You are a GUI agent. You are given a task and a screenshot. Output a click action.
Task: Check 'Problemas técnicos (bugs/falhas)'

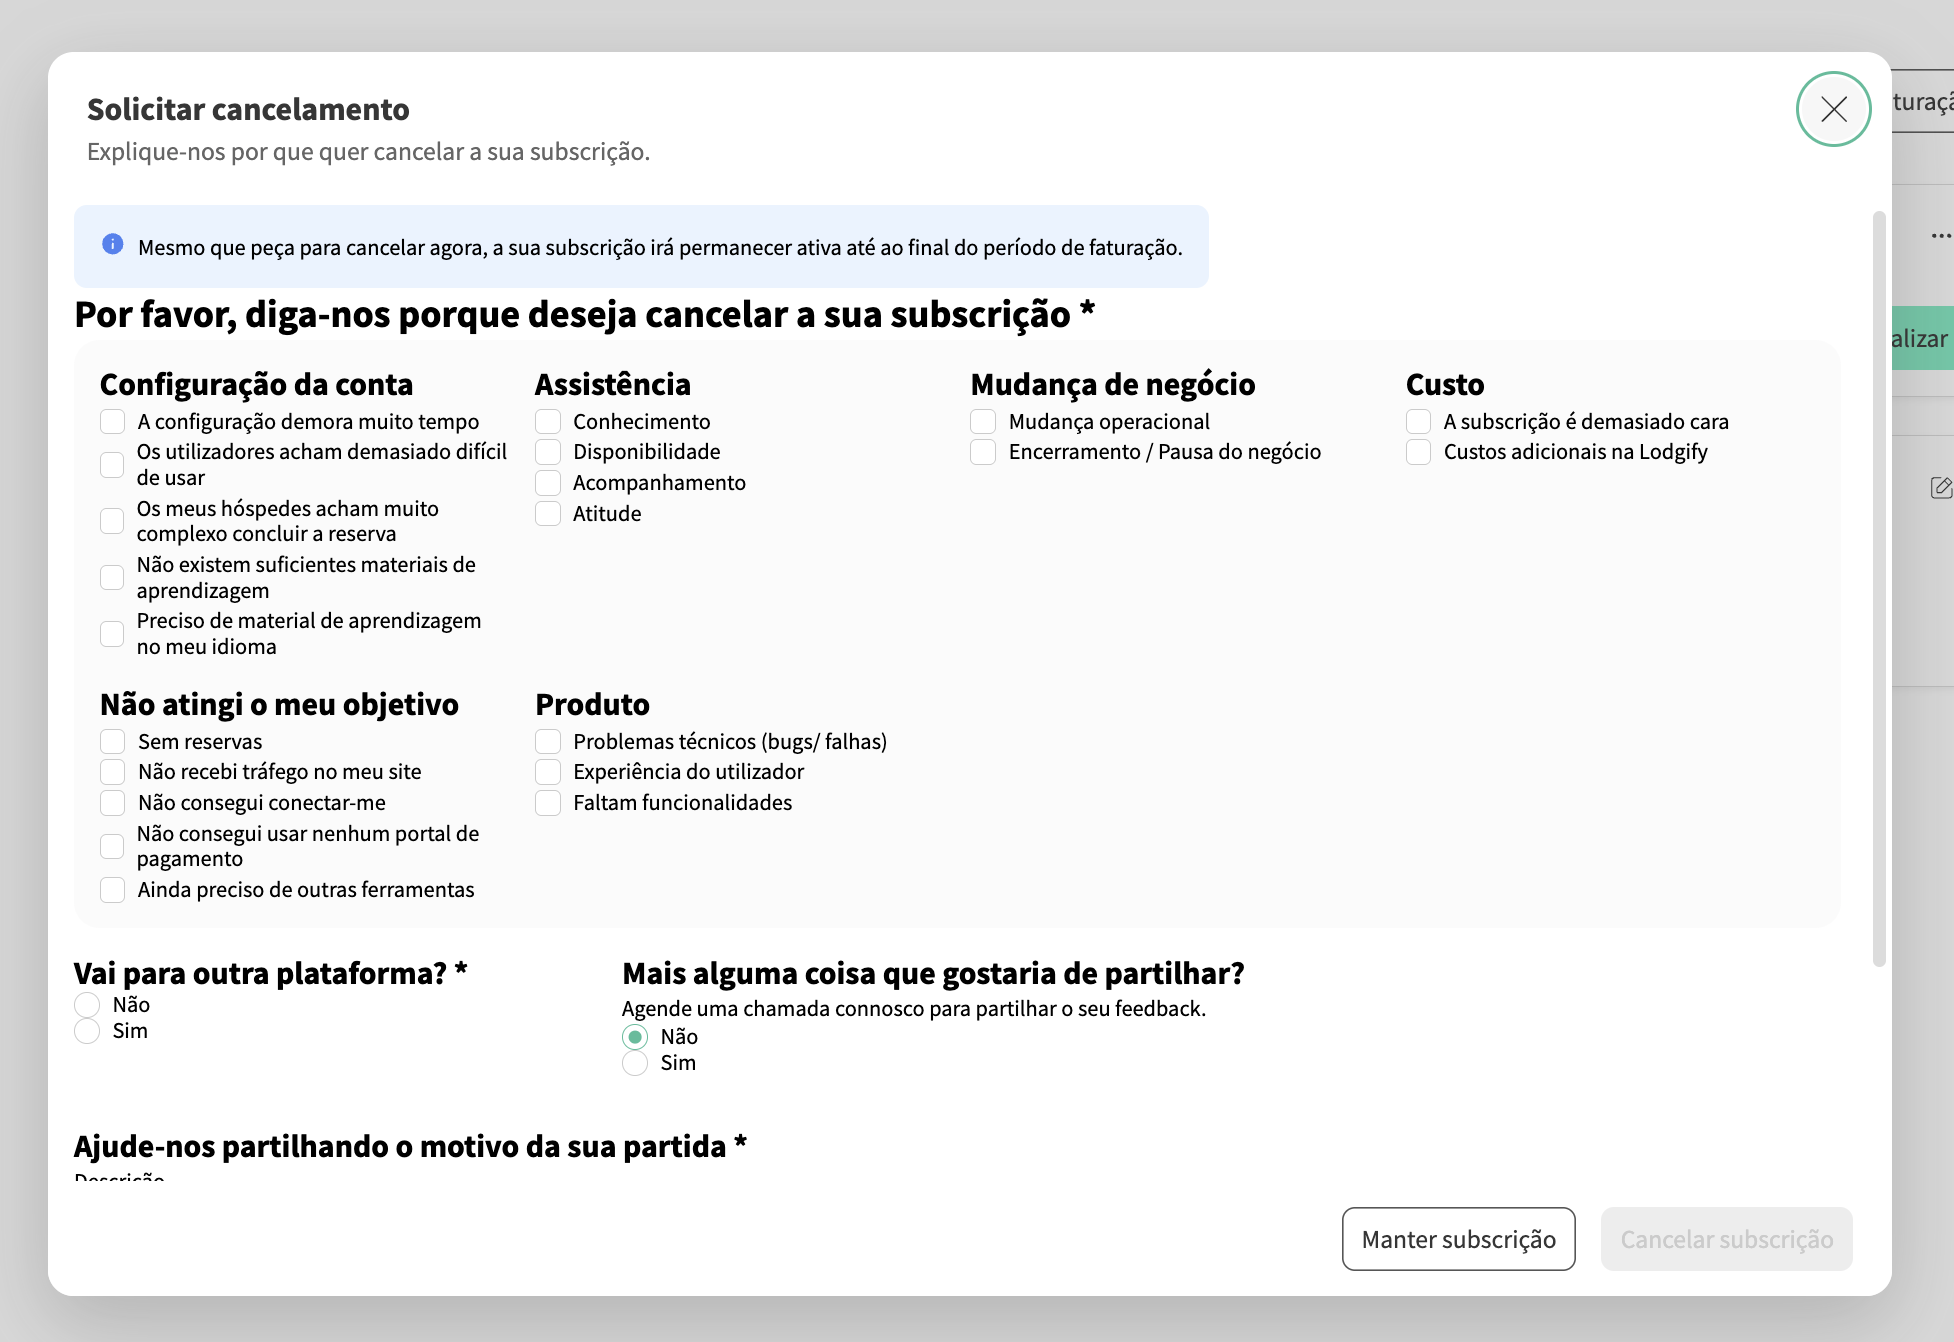pyautogui.click(x=548, y=741)
